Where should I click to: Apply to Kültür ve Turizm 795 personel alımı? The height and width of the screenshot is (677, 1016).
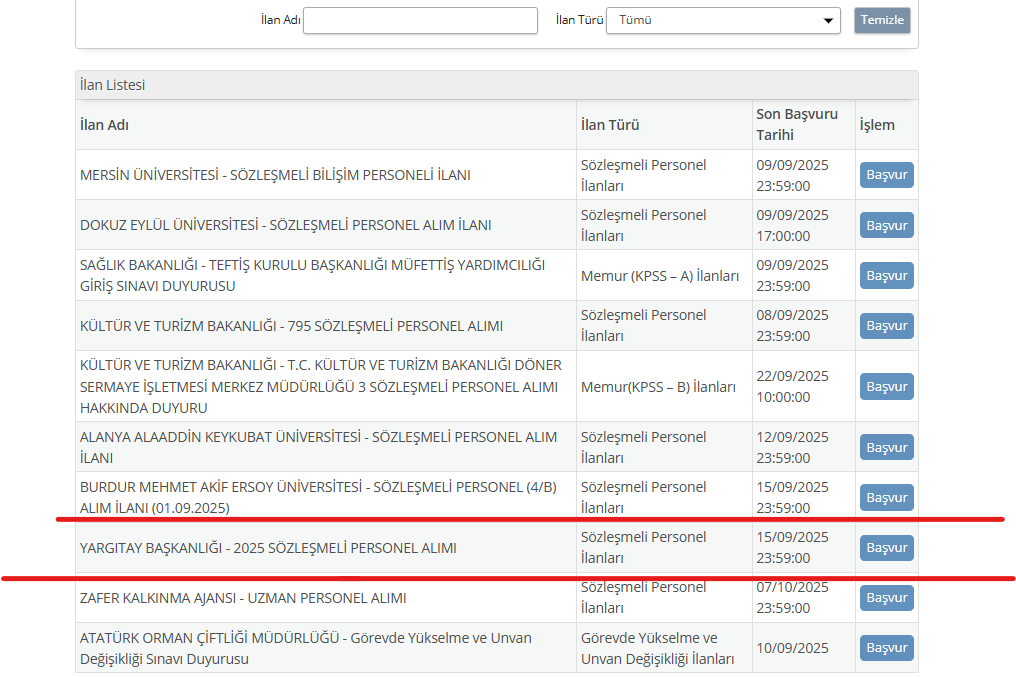click(886, 326)
